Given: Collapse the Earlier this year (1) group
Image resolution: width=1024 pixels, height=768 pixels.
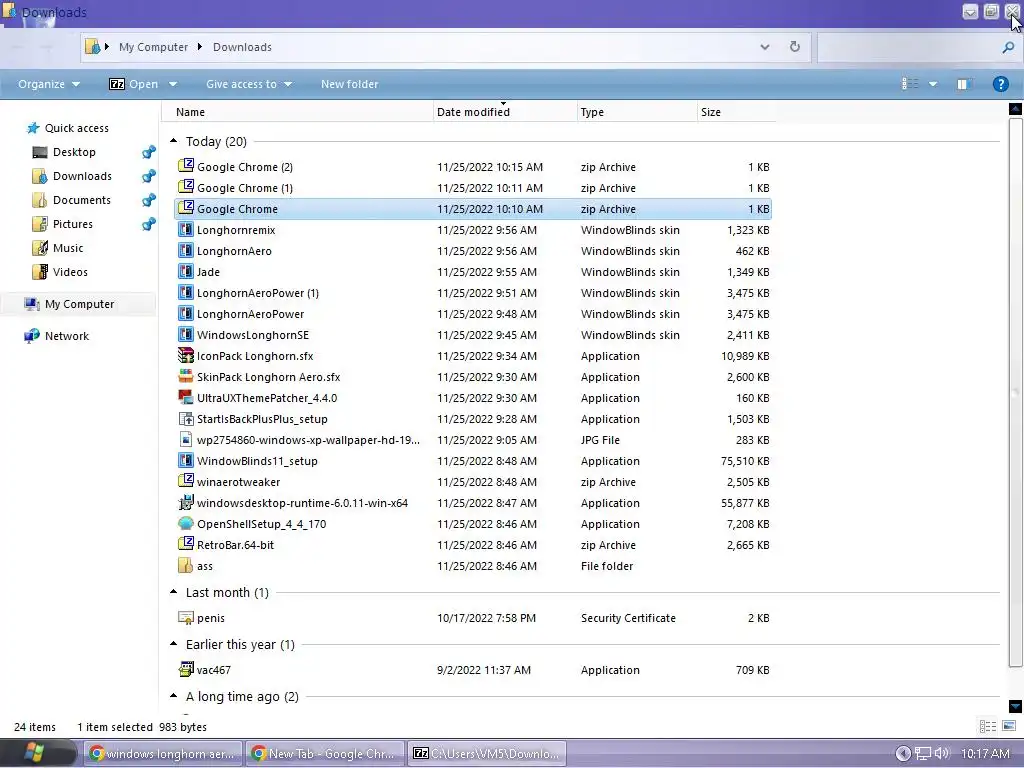Looking at the screenshot, I should coord(174,644).
